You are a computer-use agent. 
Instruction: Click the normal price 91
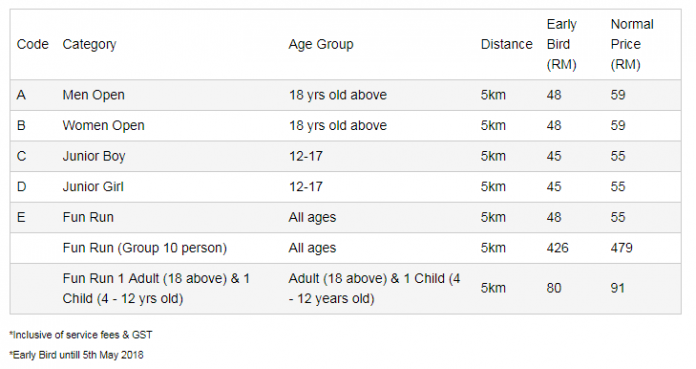coord(617,289)
